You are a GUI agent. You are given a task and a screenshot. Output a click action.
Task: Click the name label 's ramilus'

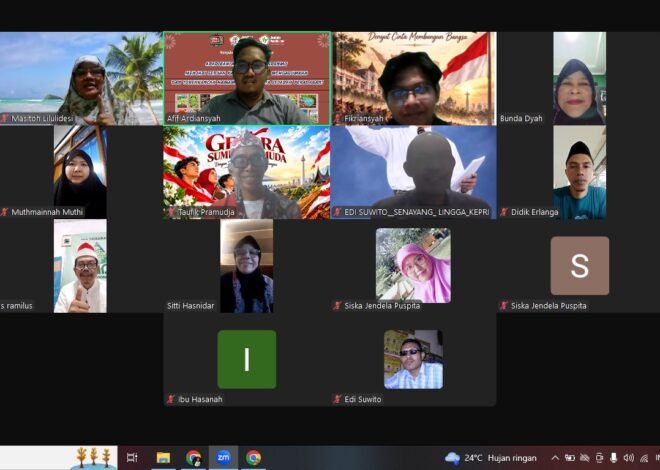pos(16,305)
